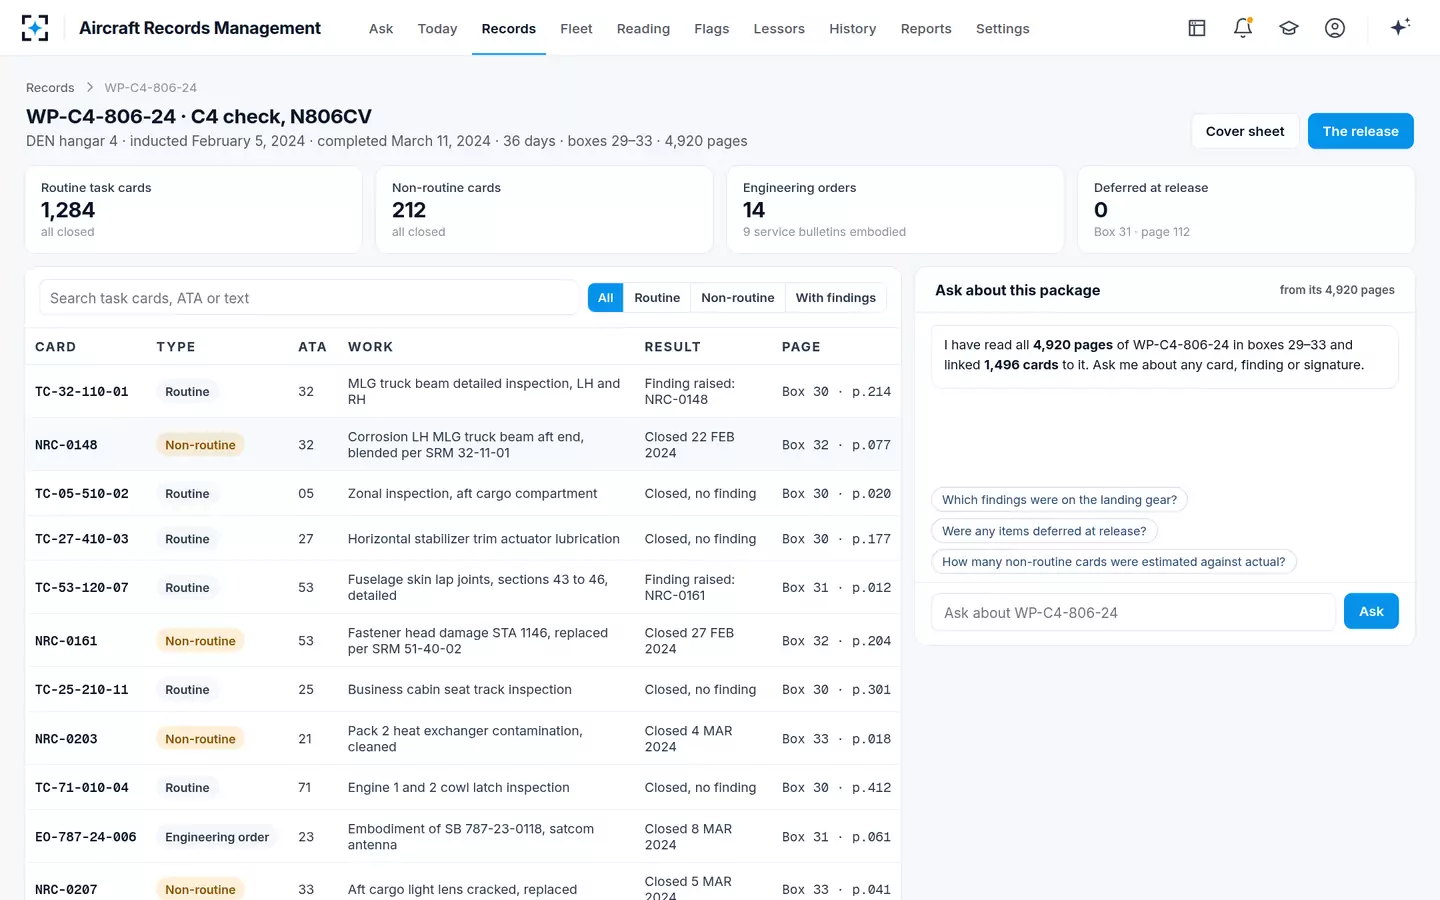Switch to the Fleet tab
Viewport: 1440px width, 900px height.
(x=576, y=29)
